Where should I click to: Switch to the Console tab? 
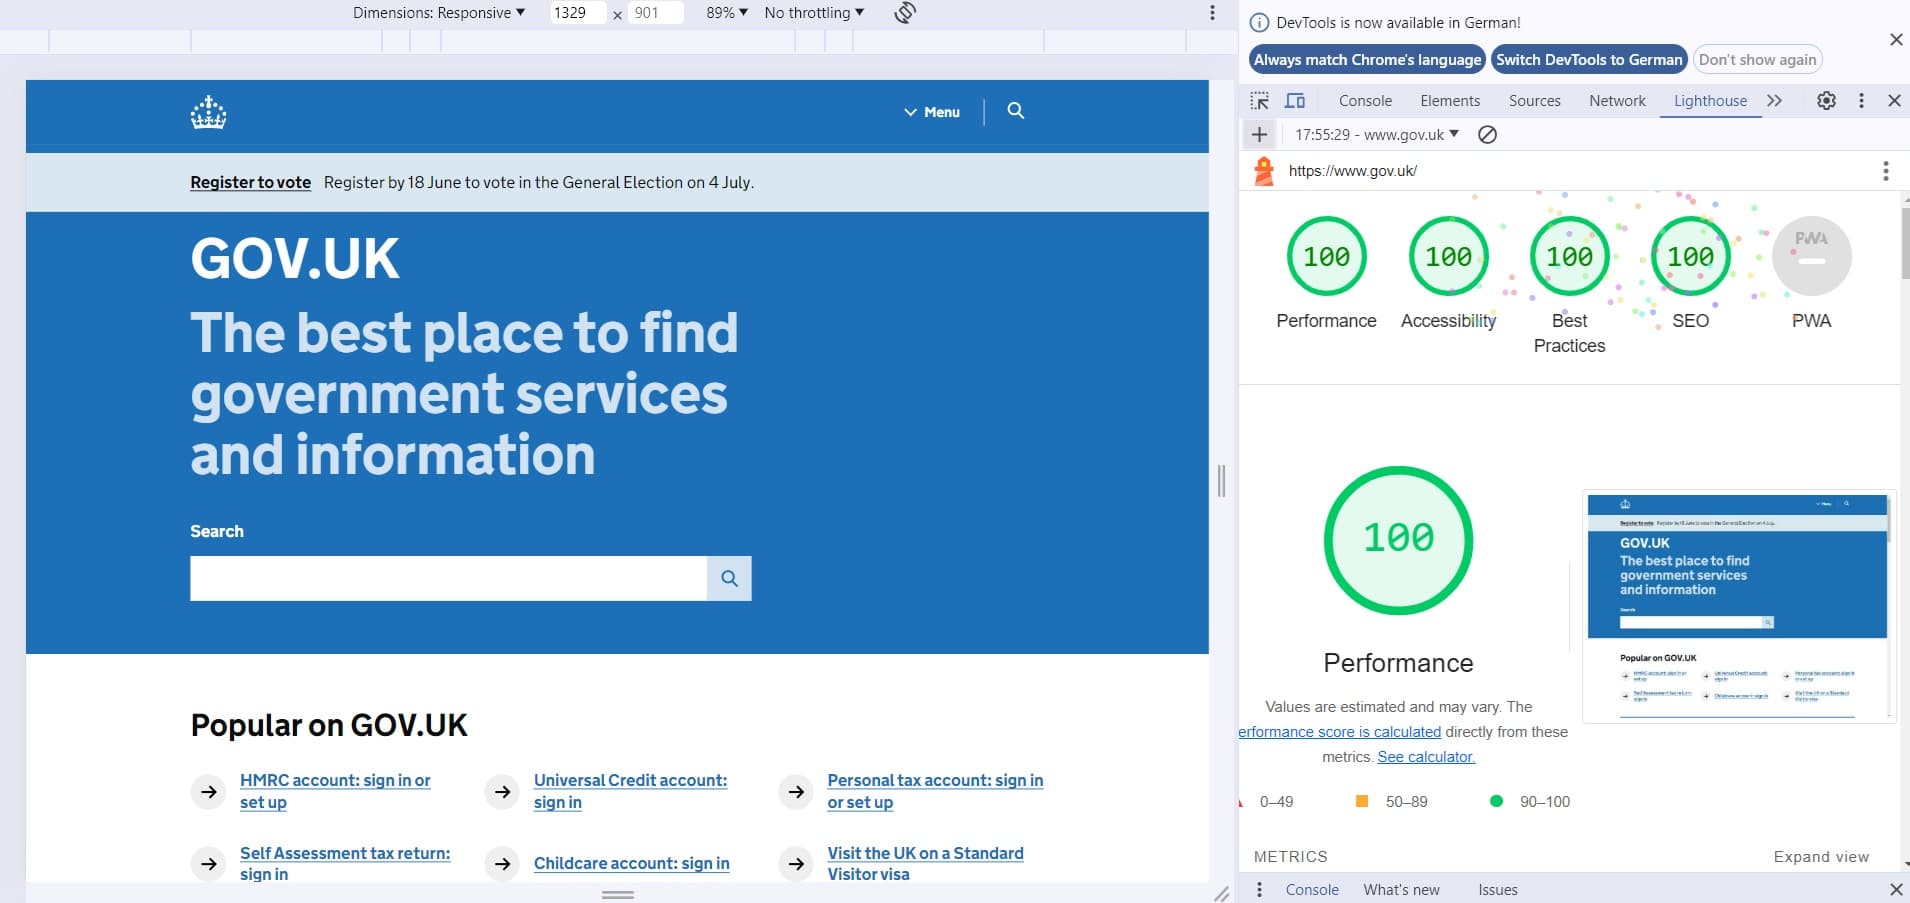coord(1365,101)
